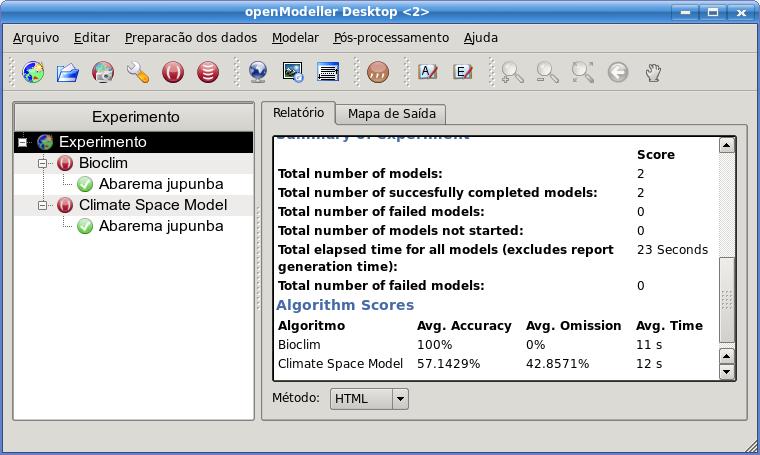Click the new experiment globe icon
Image resolution: width=760 pixels, height=455 pixels.
tap(33, 73)
